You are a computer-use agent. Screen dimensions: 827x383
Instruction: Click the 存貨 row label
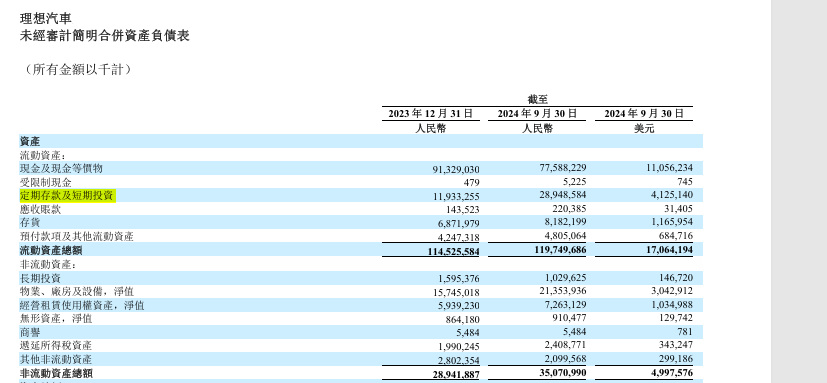[30, 223]
